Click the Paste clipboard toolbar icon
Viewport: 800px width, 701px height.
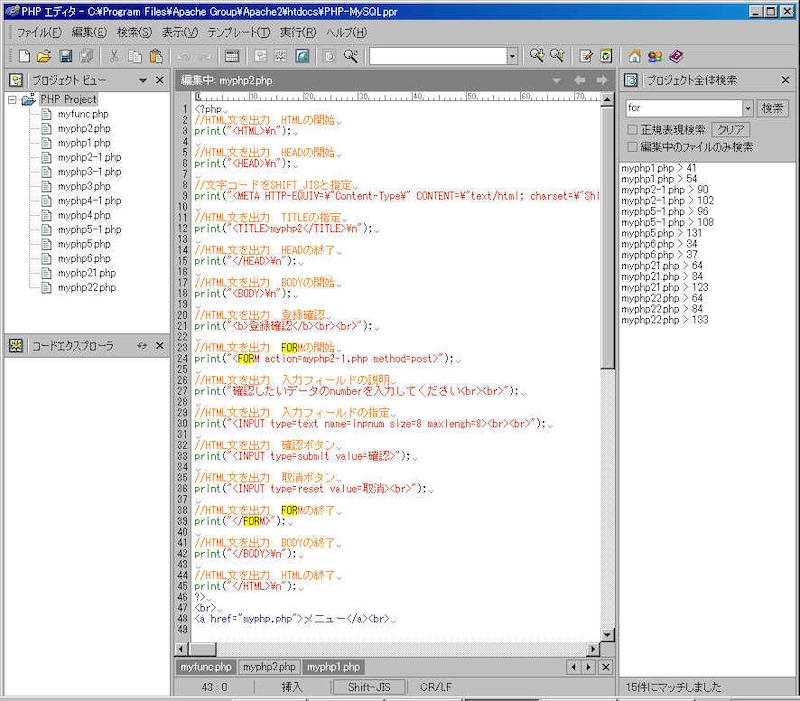click(x=155, y=56)
